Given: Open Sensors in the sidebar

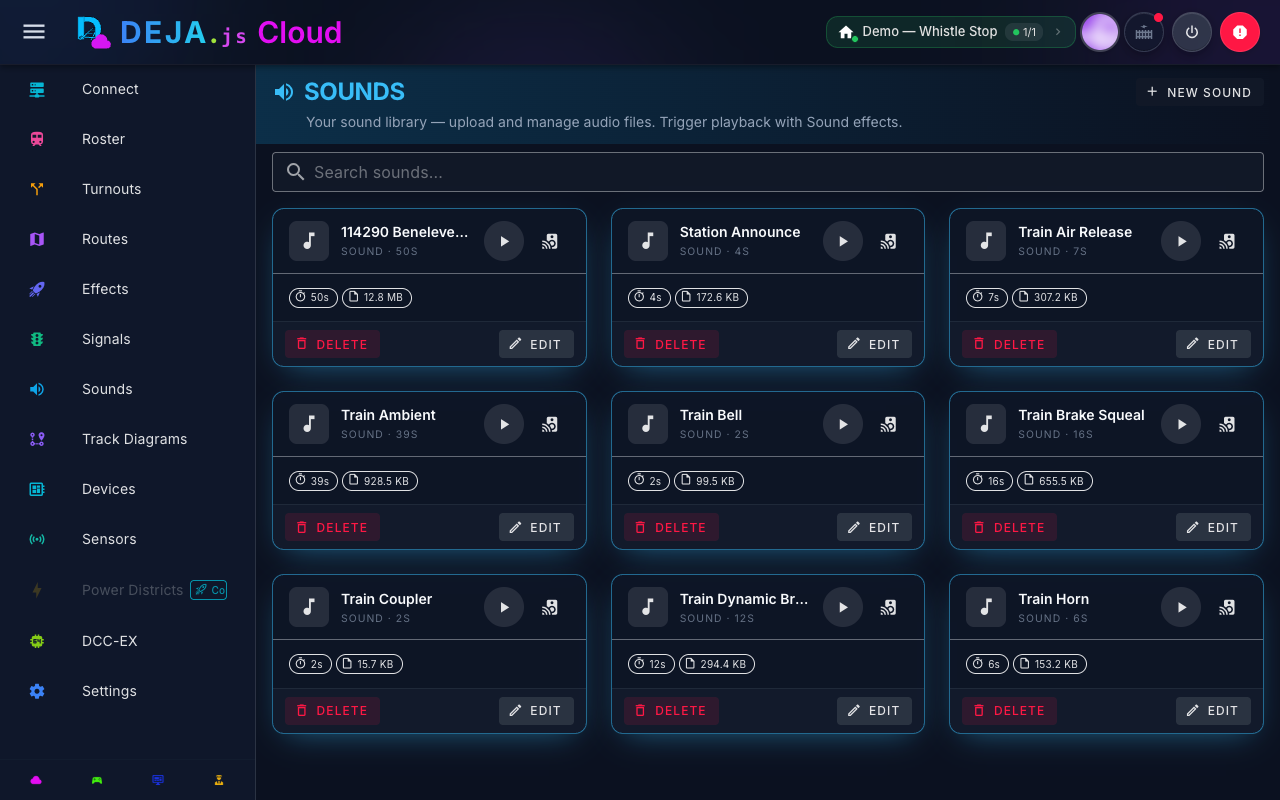Looking at the screenshot, I should (128, 539).
